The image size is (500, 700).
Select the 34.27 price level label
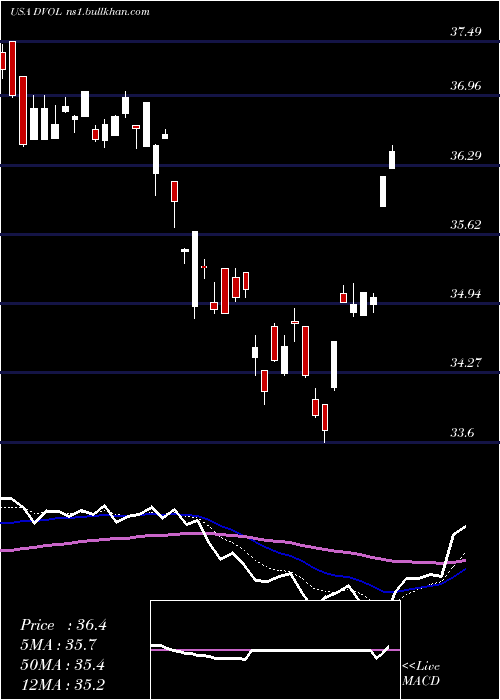(466, 363)
